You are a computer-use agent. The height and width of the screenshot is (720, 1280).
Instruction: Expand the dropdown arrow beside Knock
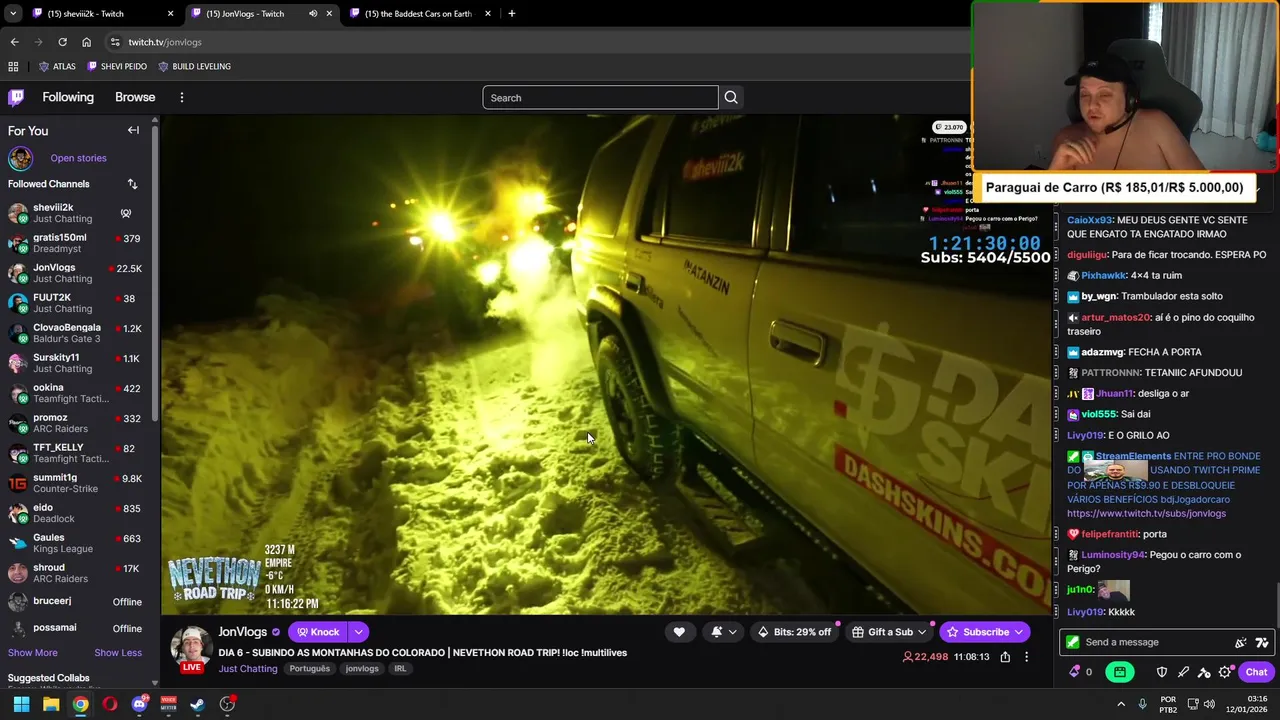[358, 632]
